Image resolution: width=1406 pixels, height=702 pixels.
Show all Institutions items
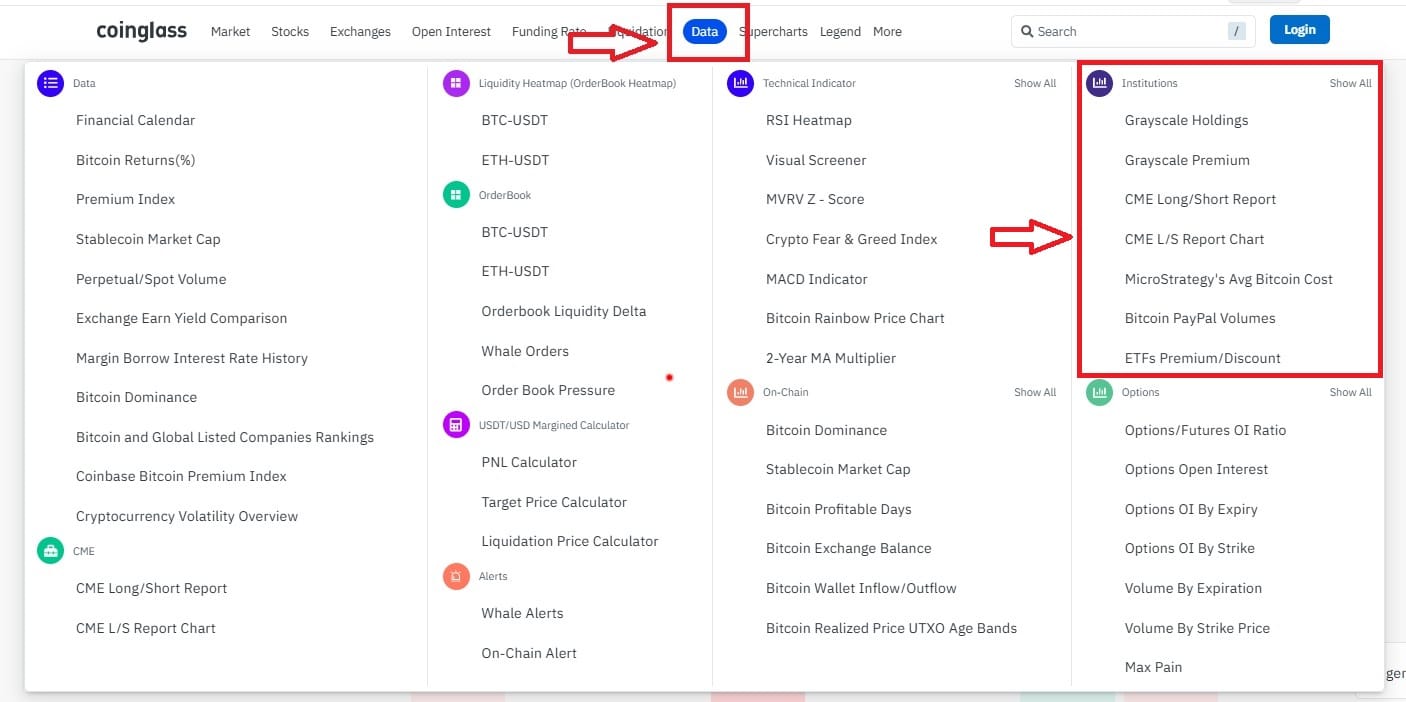[x=1350, y=83]
